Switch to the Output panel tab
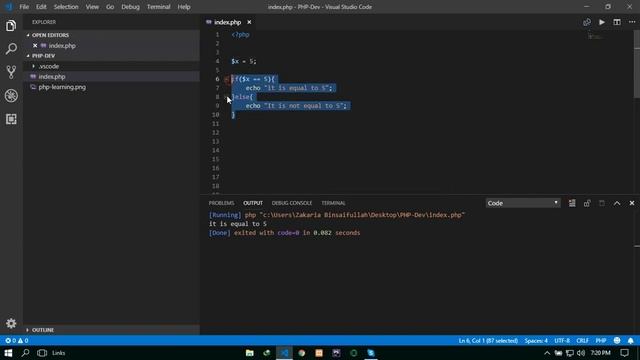 (253, 203)
